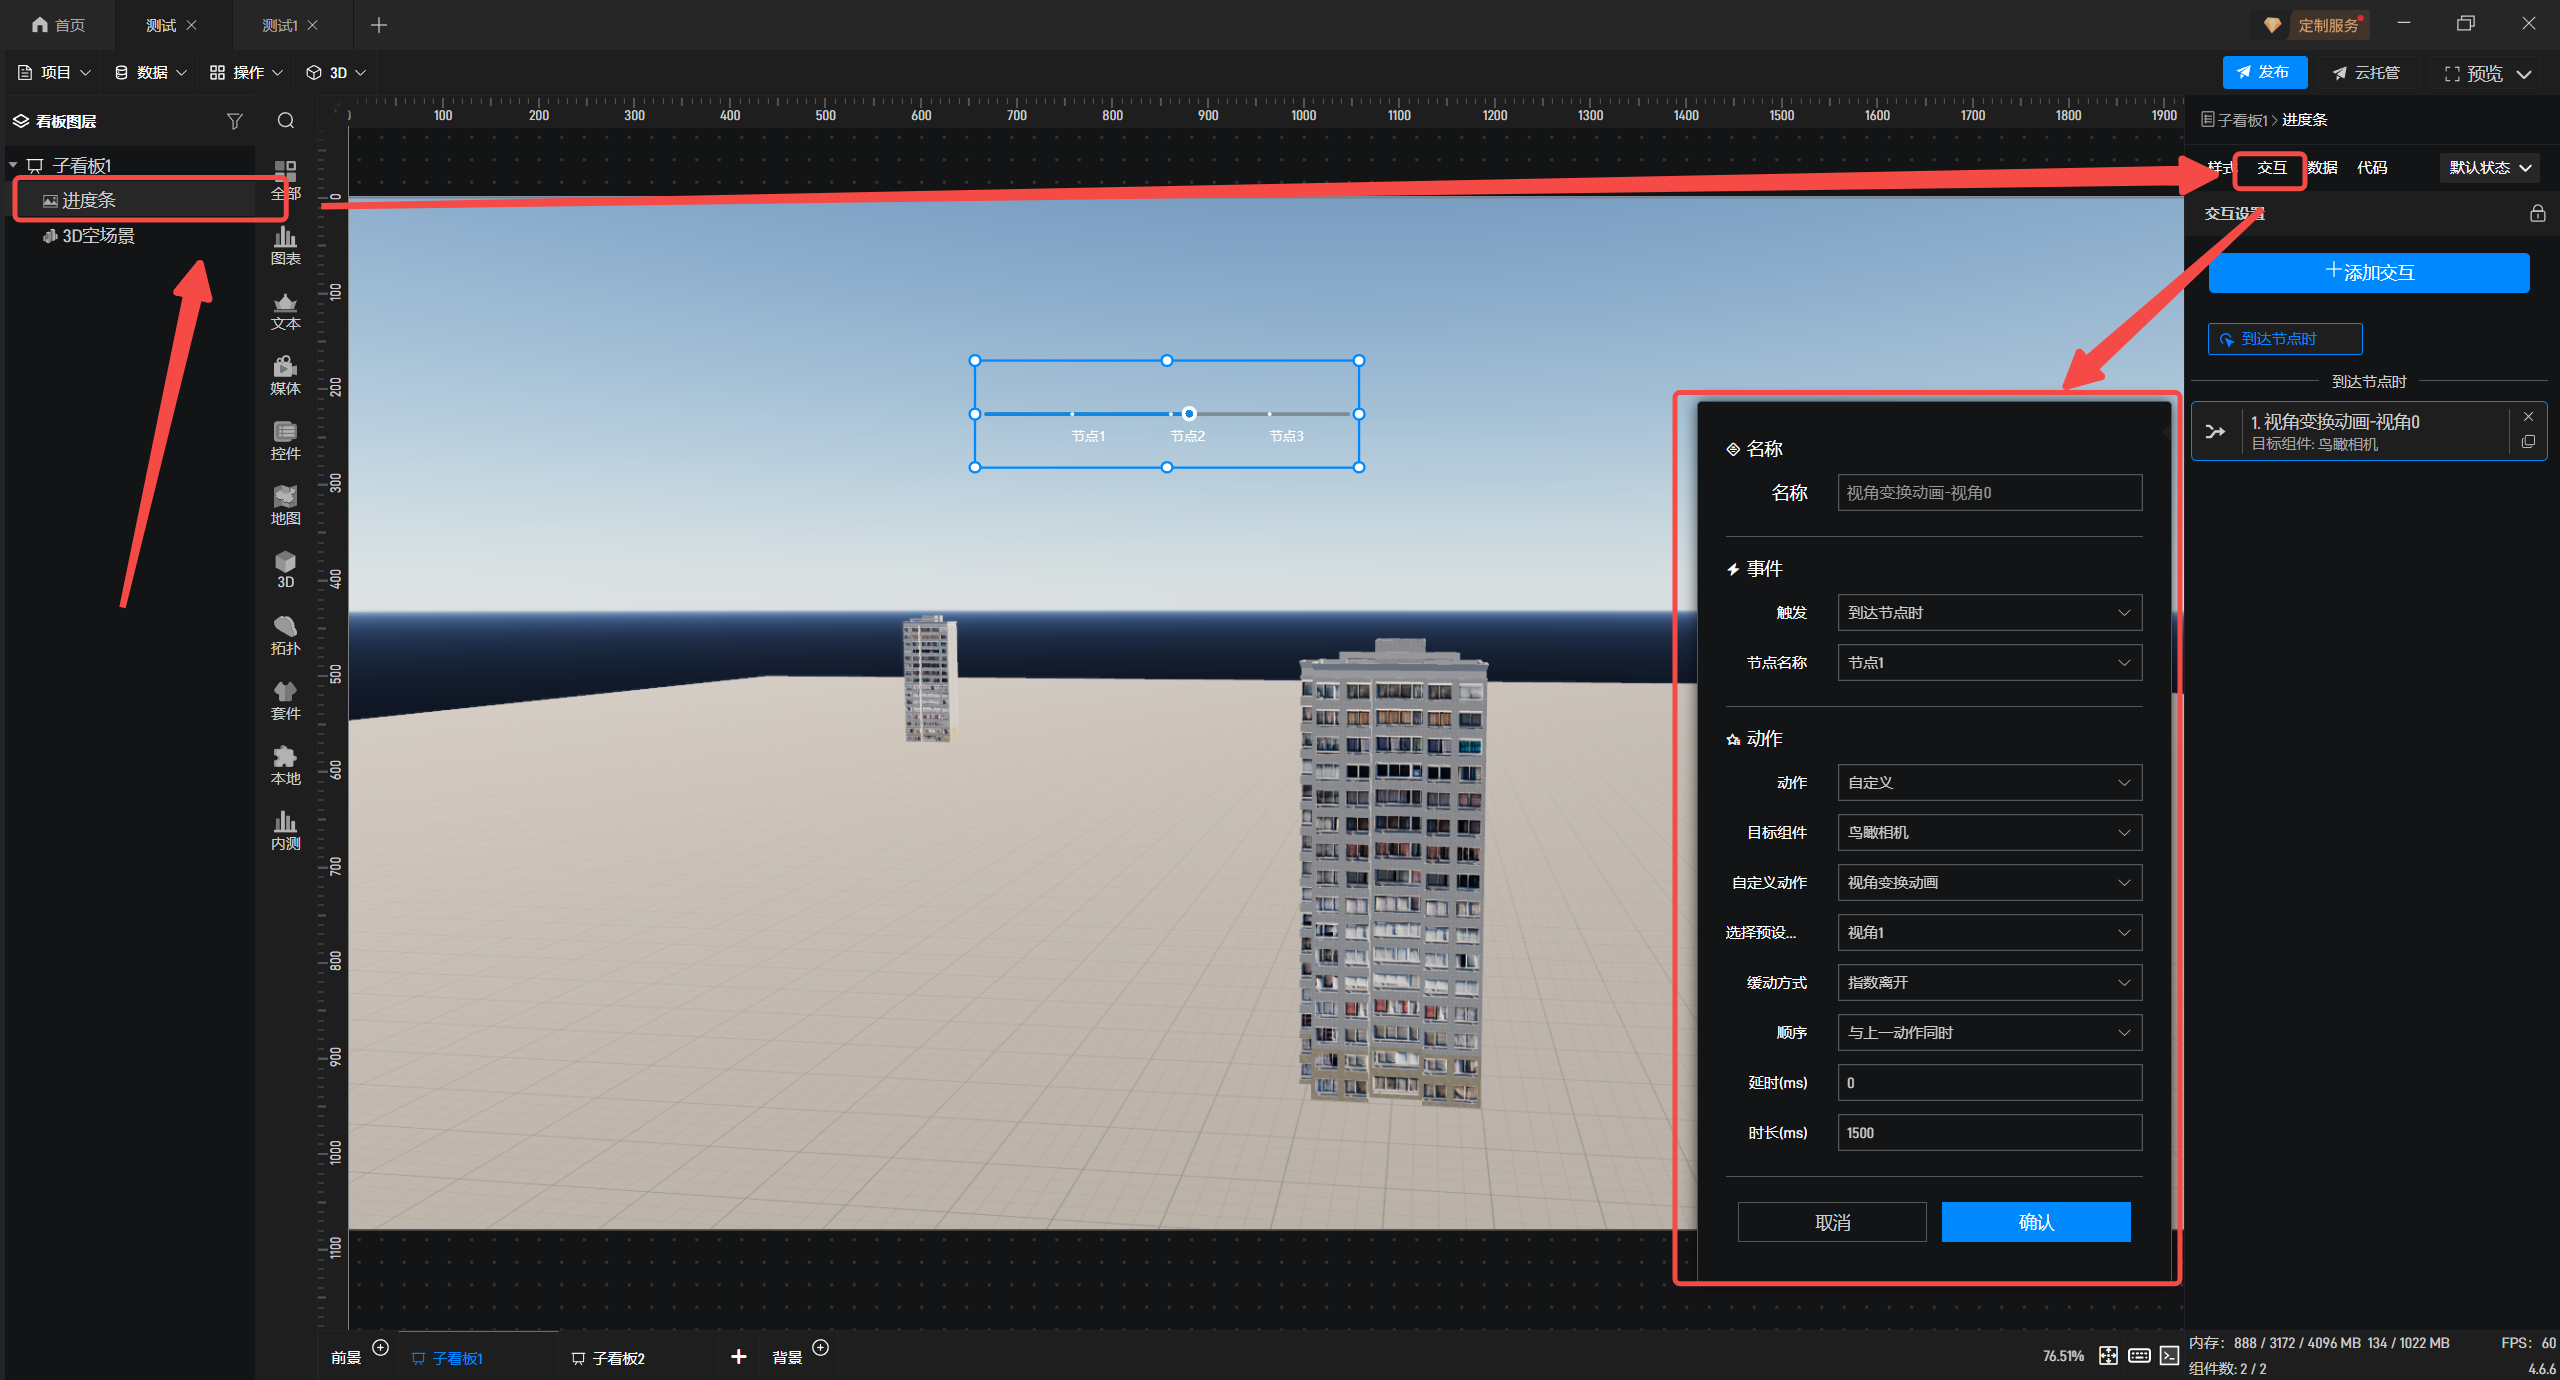Screen dimensions: 2560x1380
Task: Open the 套件 kit components category
Action: coord(285,700)
